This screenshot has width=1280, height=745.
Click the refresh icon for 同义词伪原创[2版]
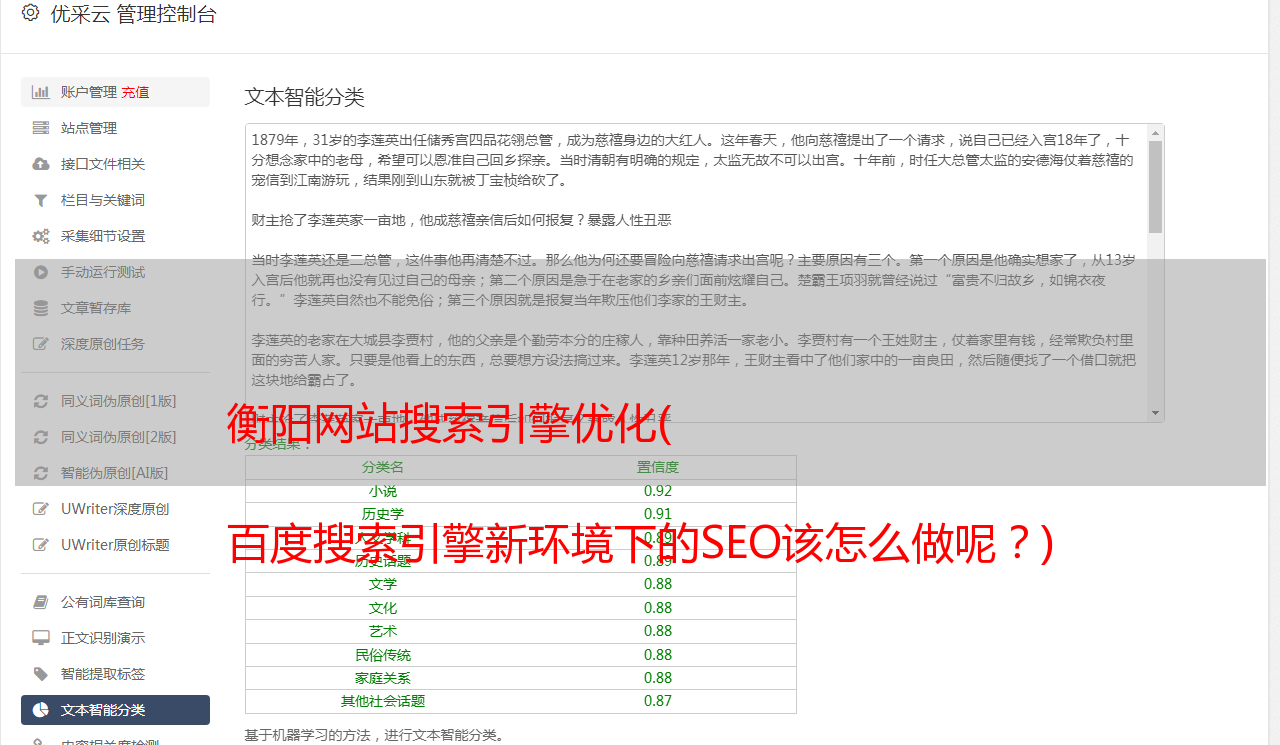click(41, 437)
